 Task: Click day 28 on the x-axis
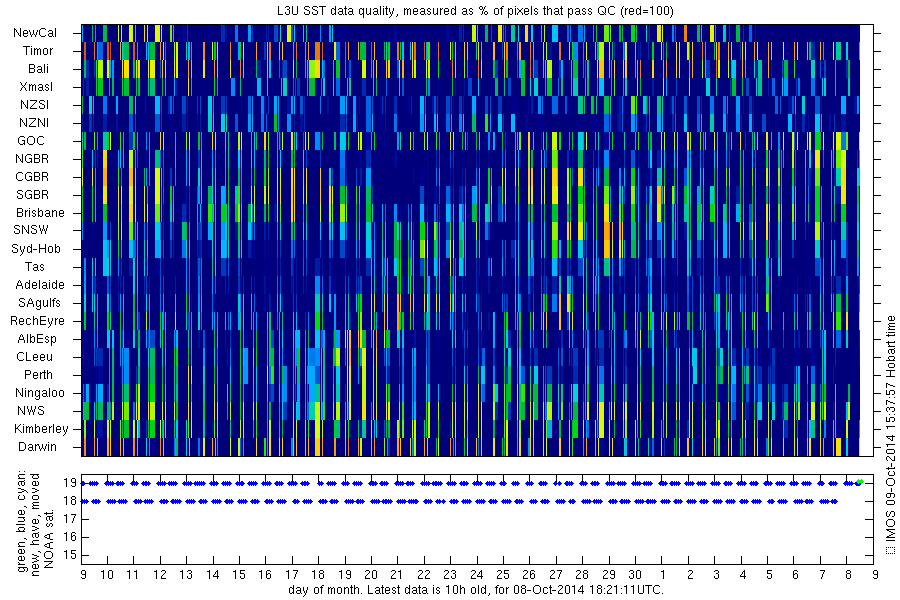(x=582, y=575)
